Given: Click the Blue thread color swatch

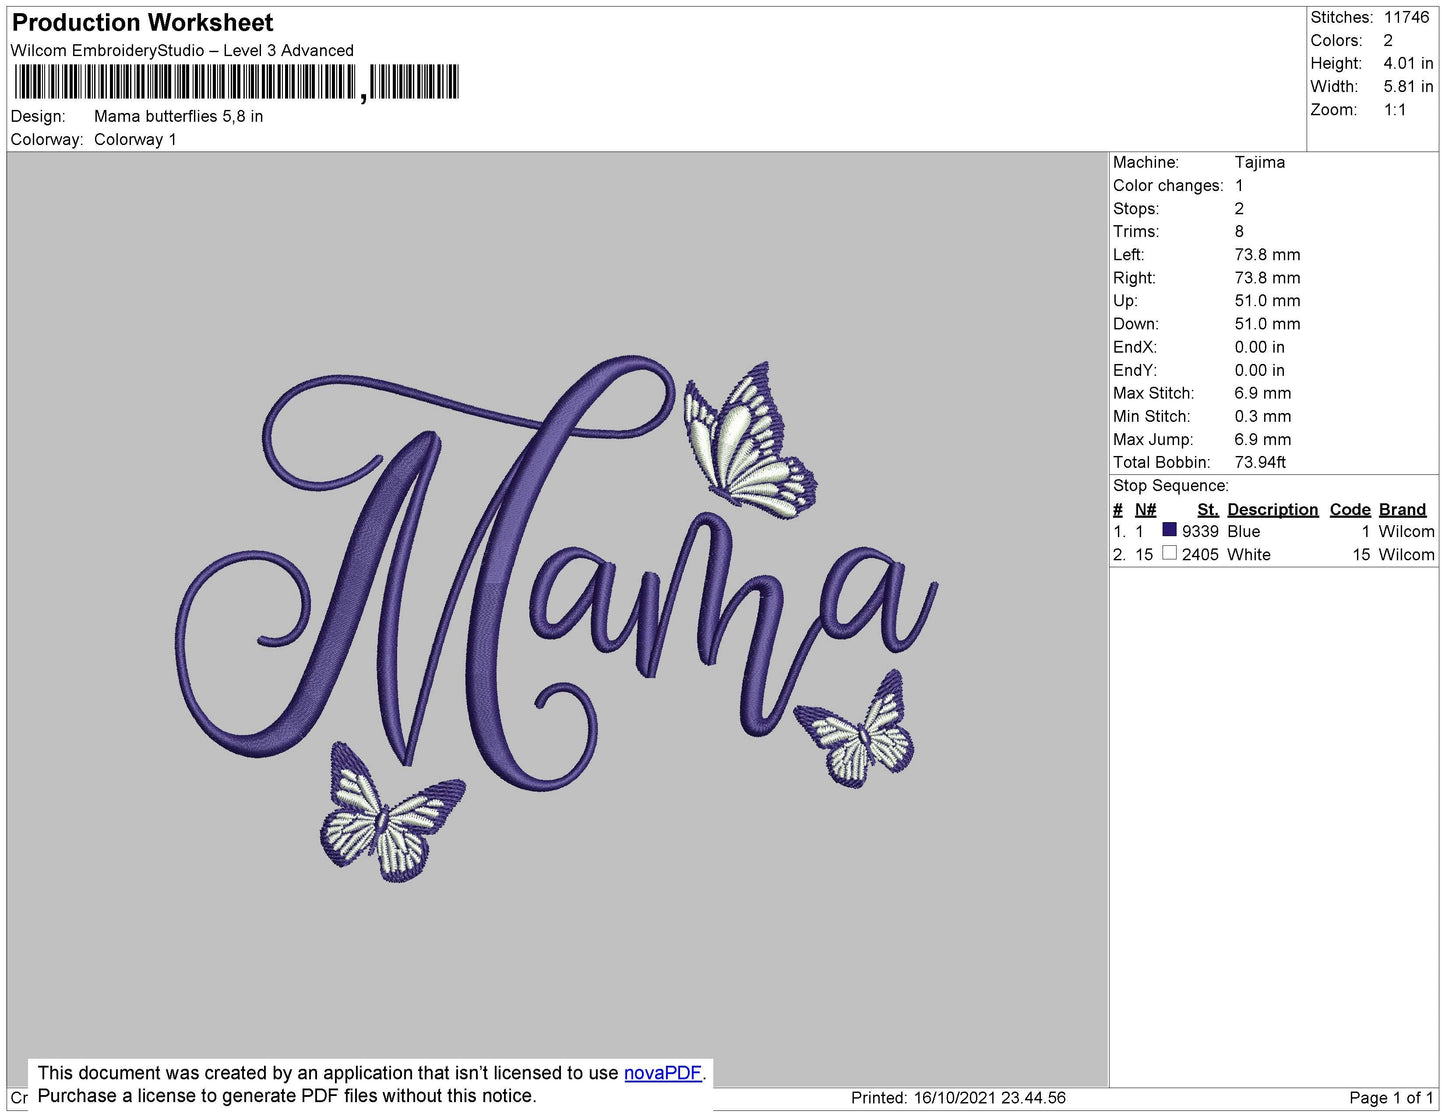Looking at the screenshot, I should pos(1169,530).
